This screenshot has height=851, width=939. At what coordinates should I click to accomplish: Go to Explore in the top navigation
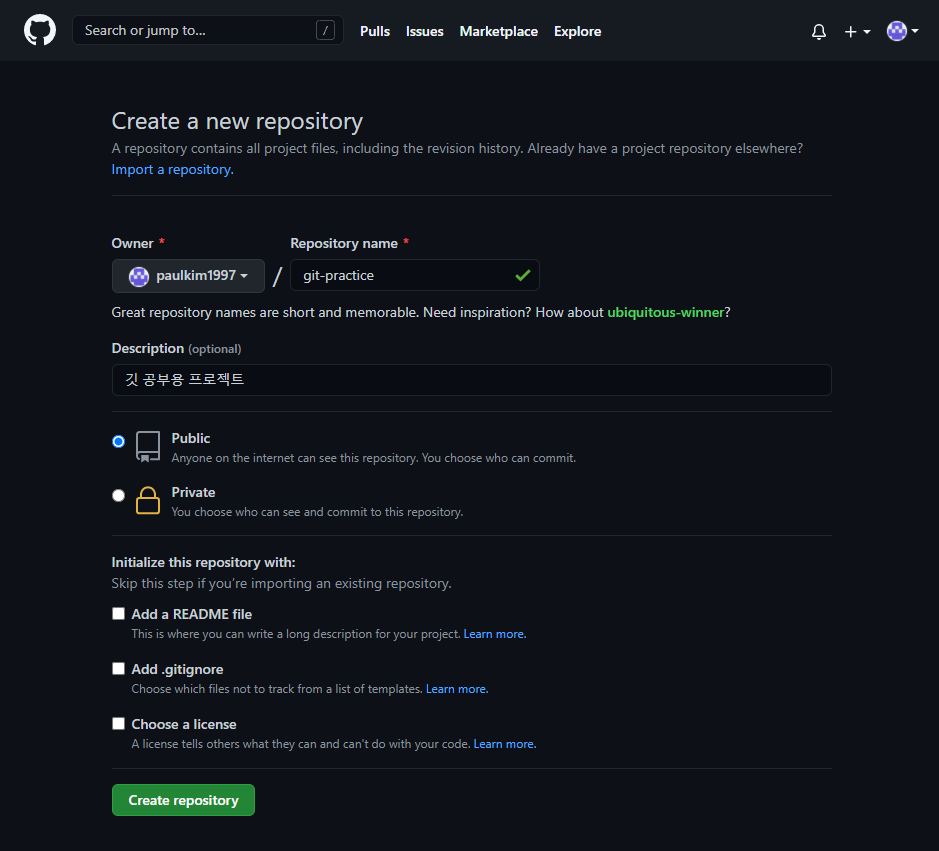[577, 31]
